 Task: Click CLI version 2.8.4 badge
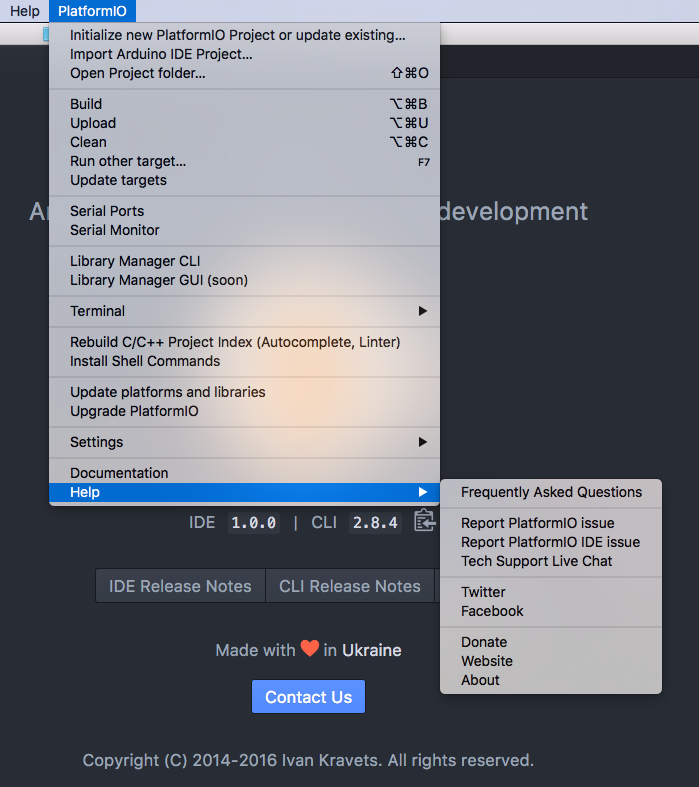(x=375, y=523)
